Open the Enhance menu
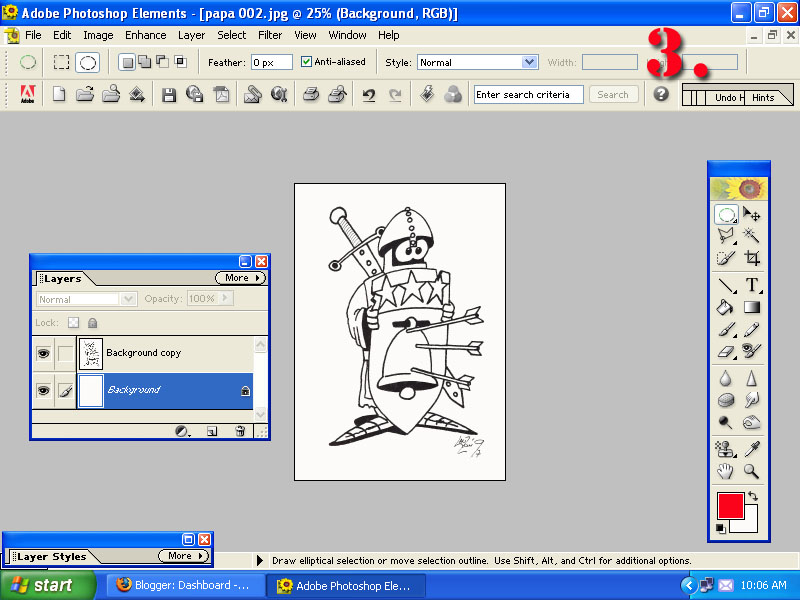This screenshot has width=800, height=600. pyautogui.click(x=145, y=35)
